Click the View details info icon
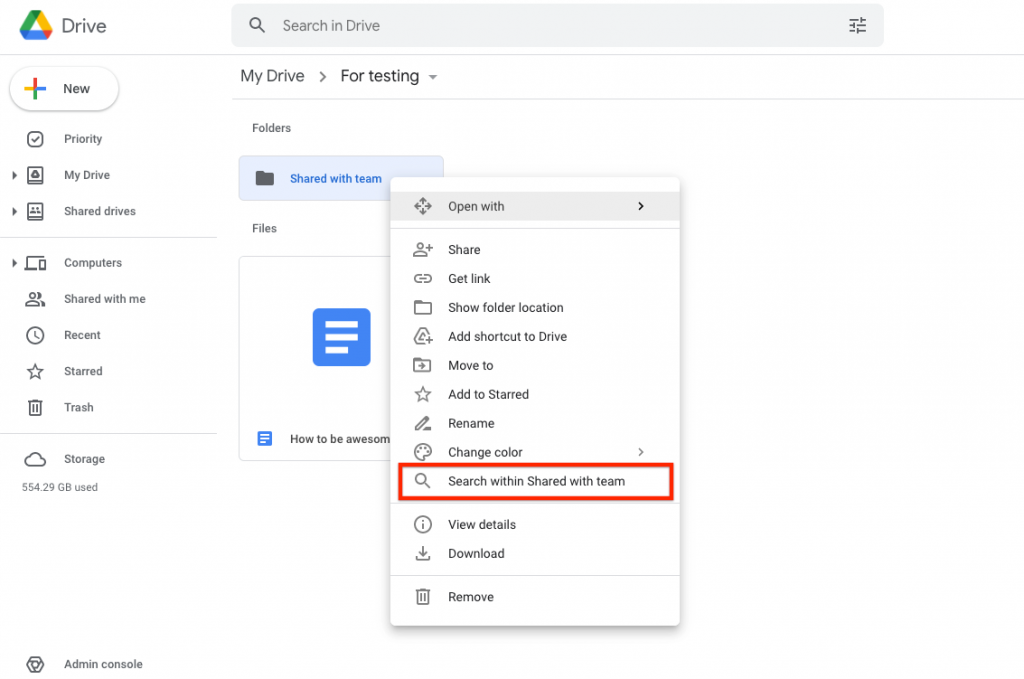Viewport: 1024px width, 679px height. [423, 524]
